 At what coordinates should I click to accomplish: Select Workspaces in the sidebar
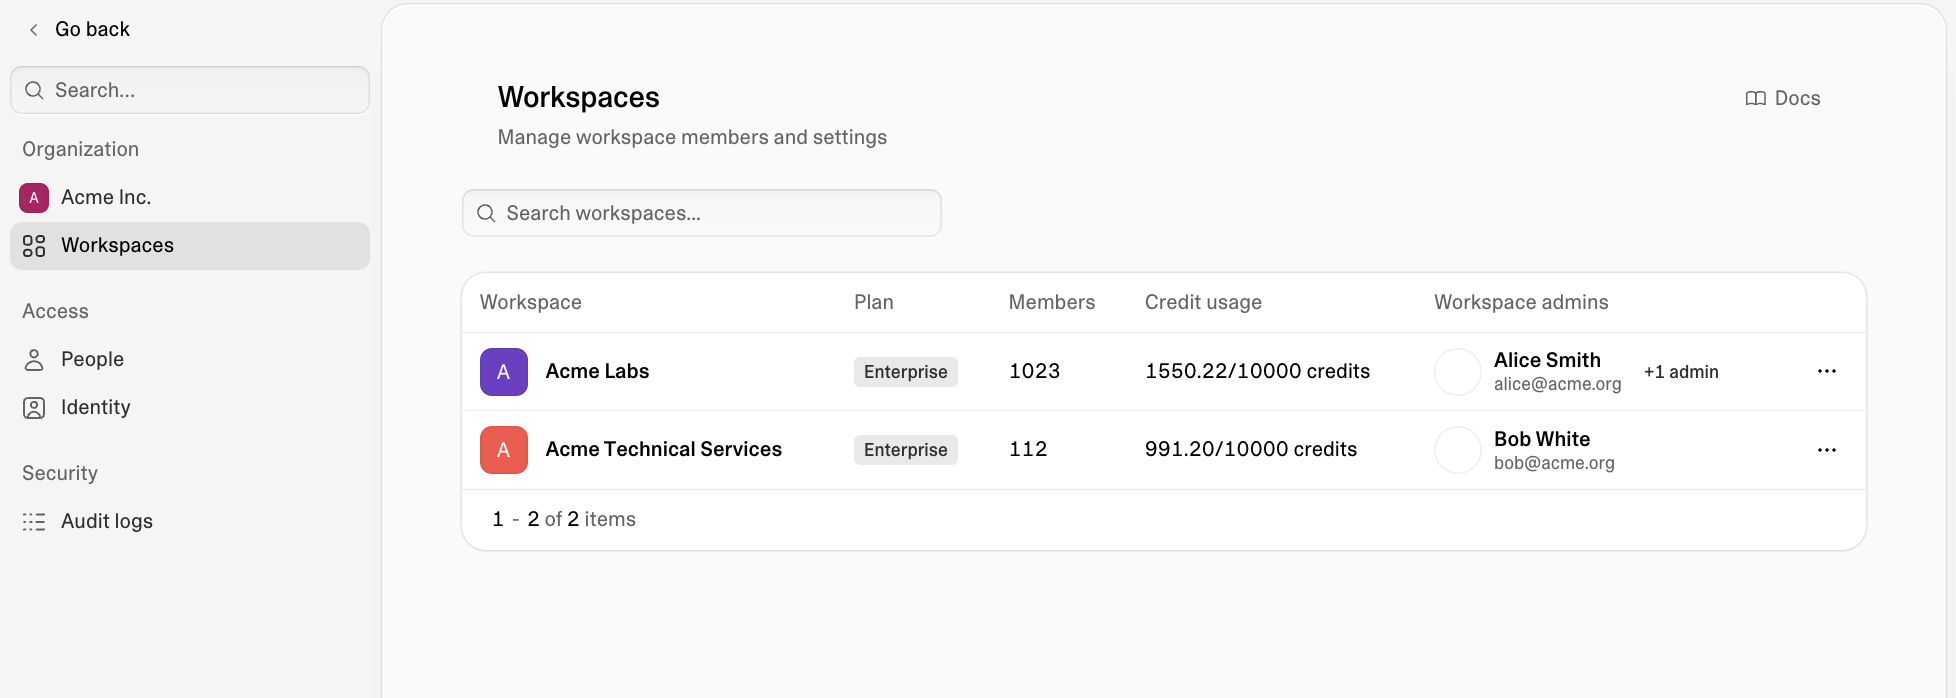[x=190, y=246]
